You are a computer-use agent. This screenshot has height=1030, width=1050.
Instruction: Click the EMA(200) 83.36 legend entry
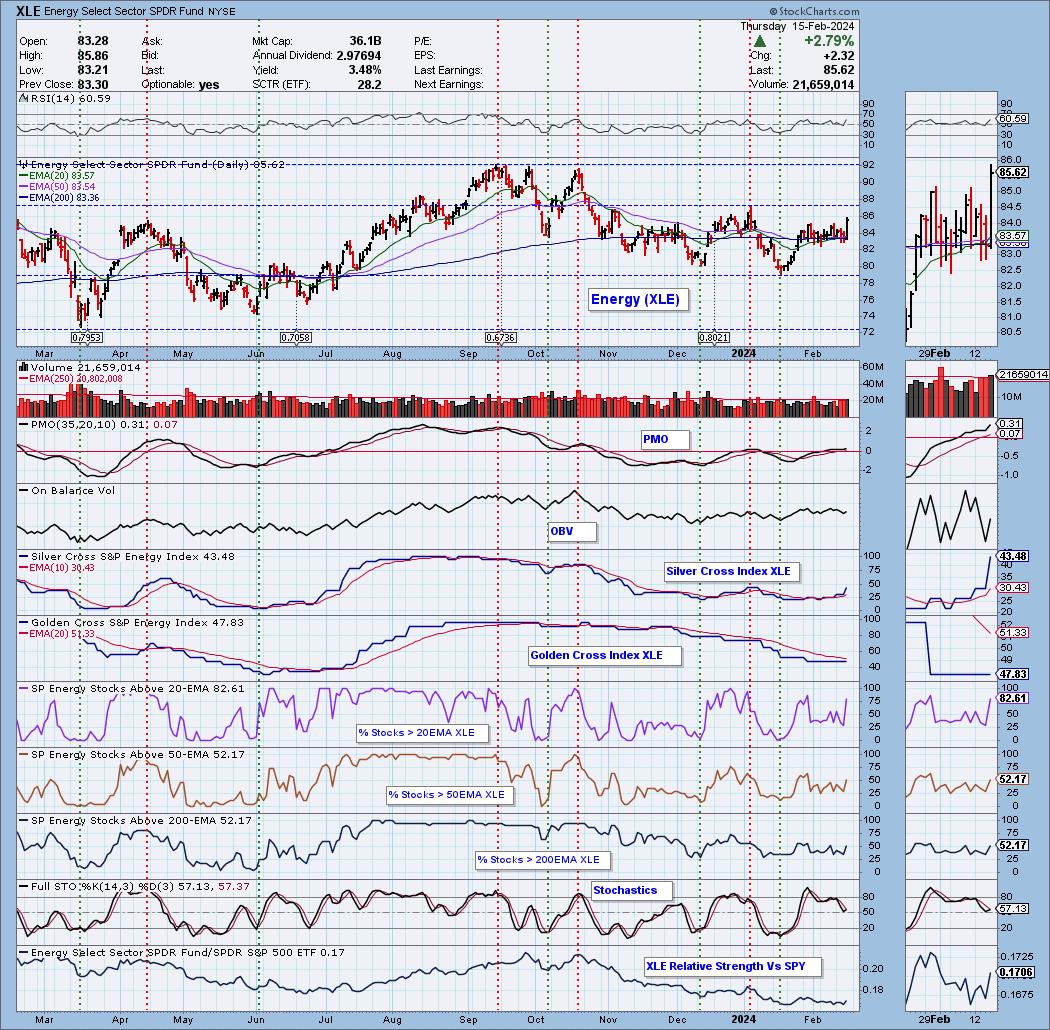coord(59,198)
